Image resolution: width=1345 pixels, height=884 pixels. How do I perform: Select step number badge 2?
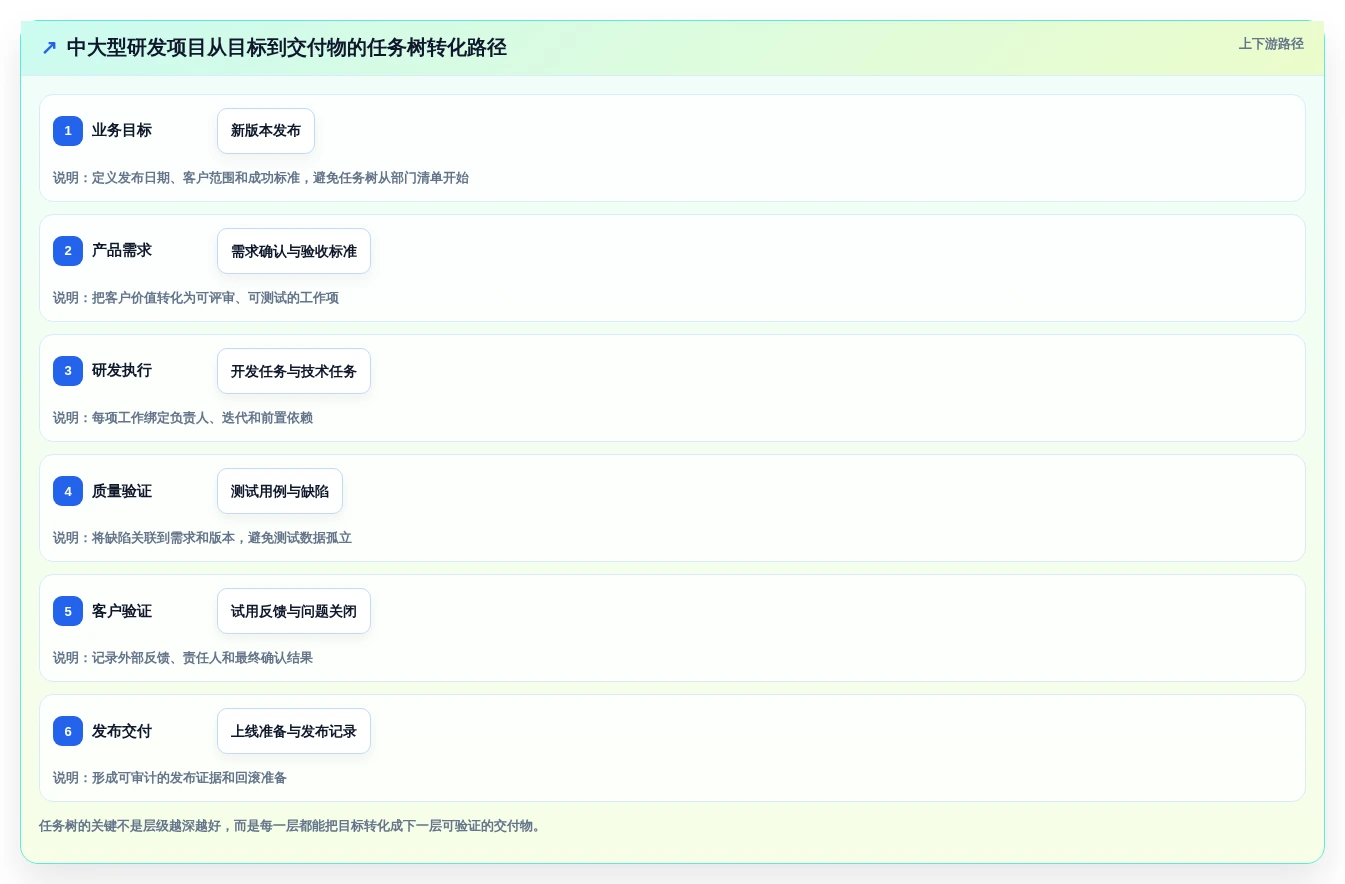click(x=68, y=251)
